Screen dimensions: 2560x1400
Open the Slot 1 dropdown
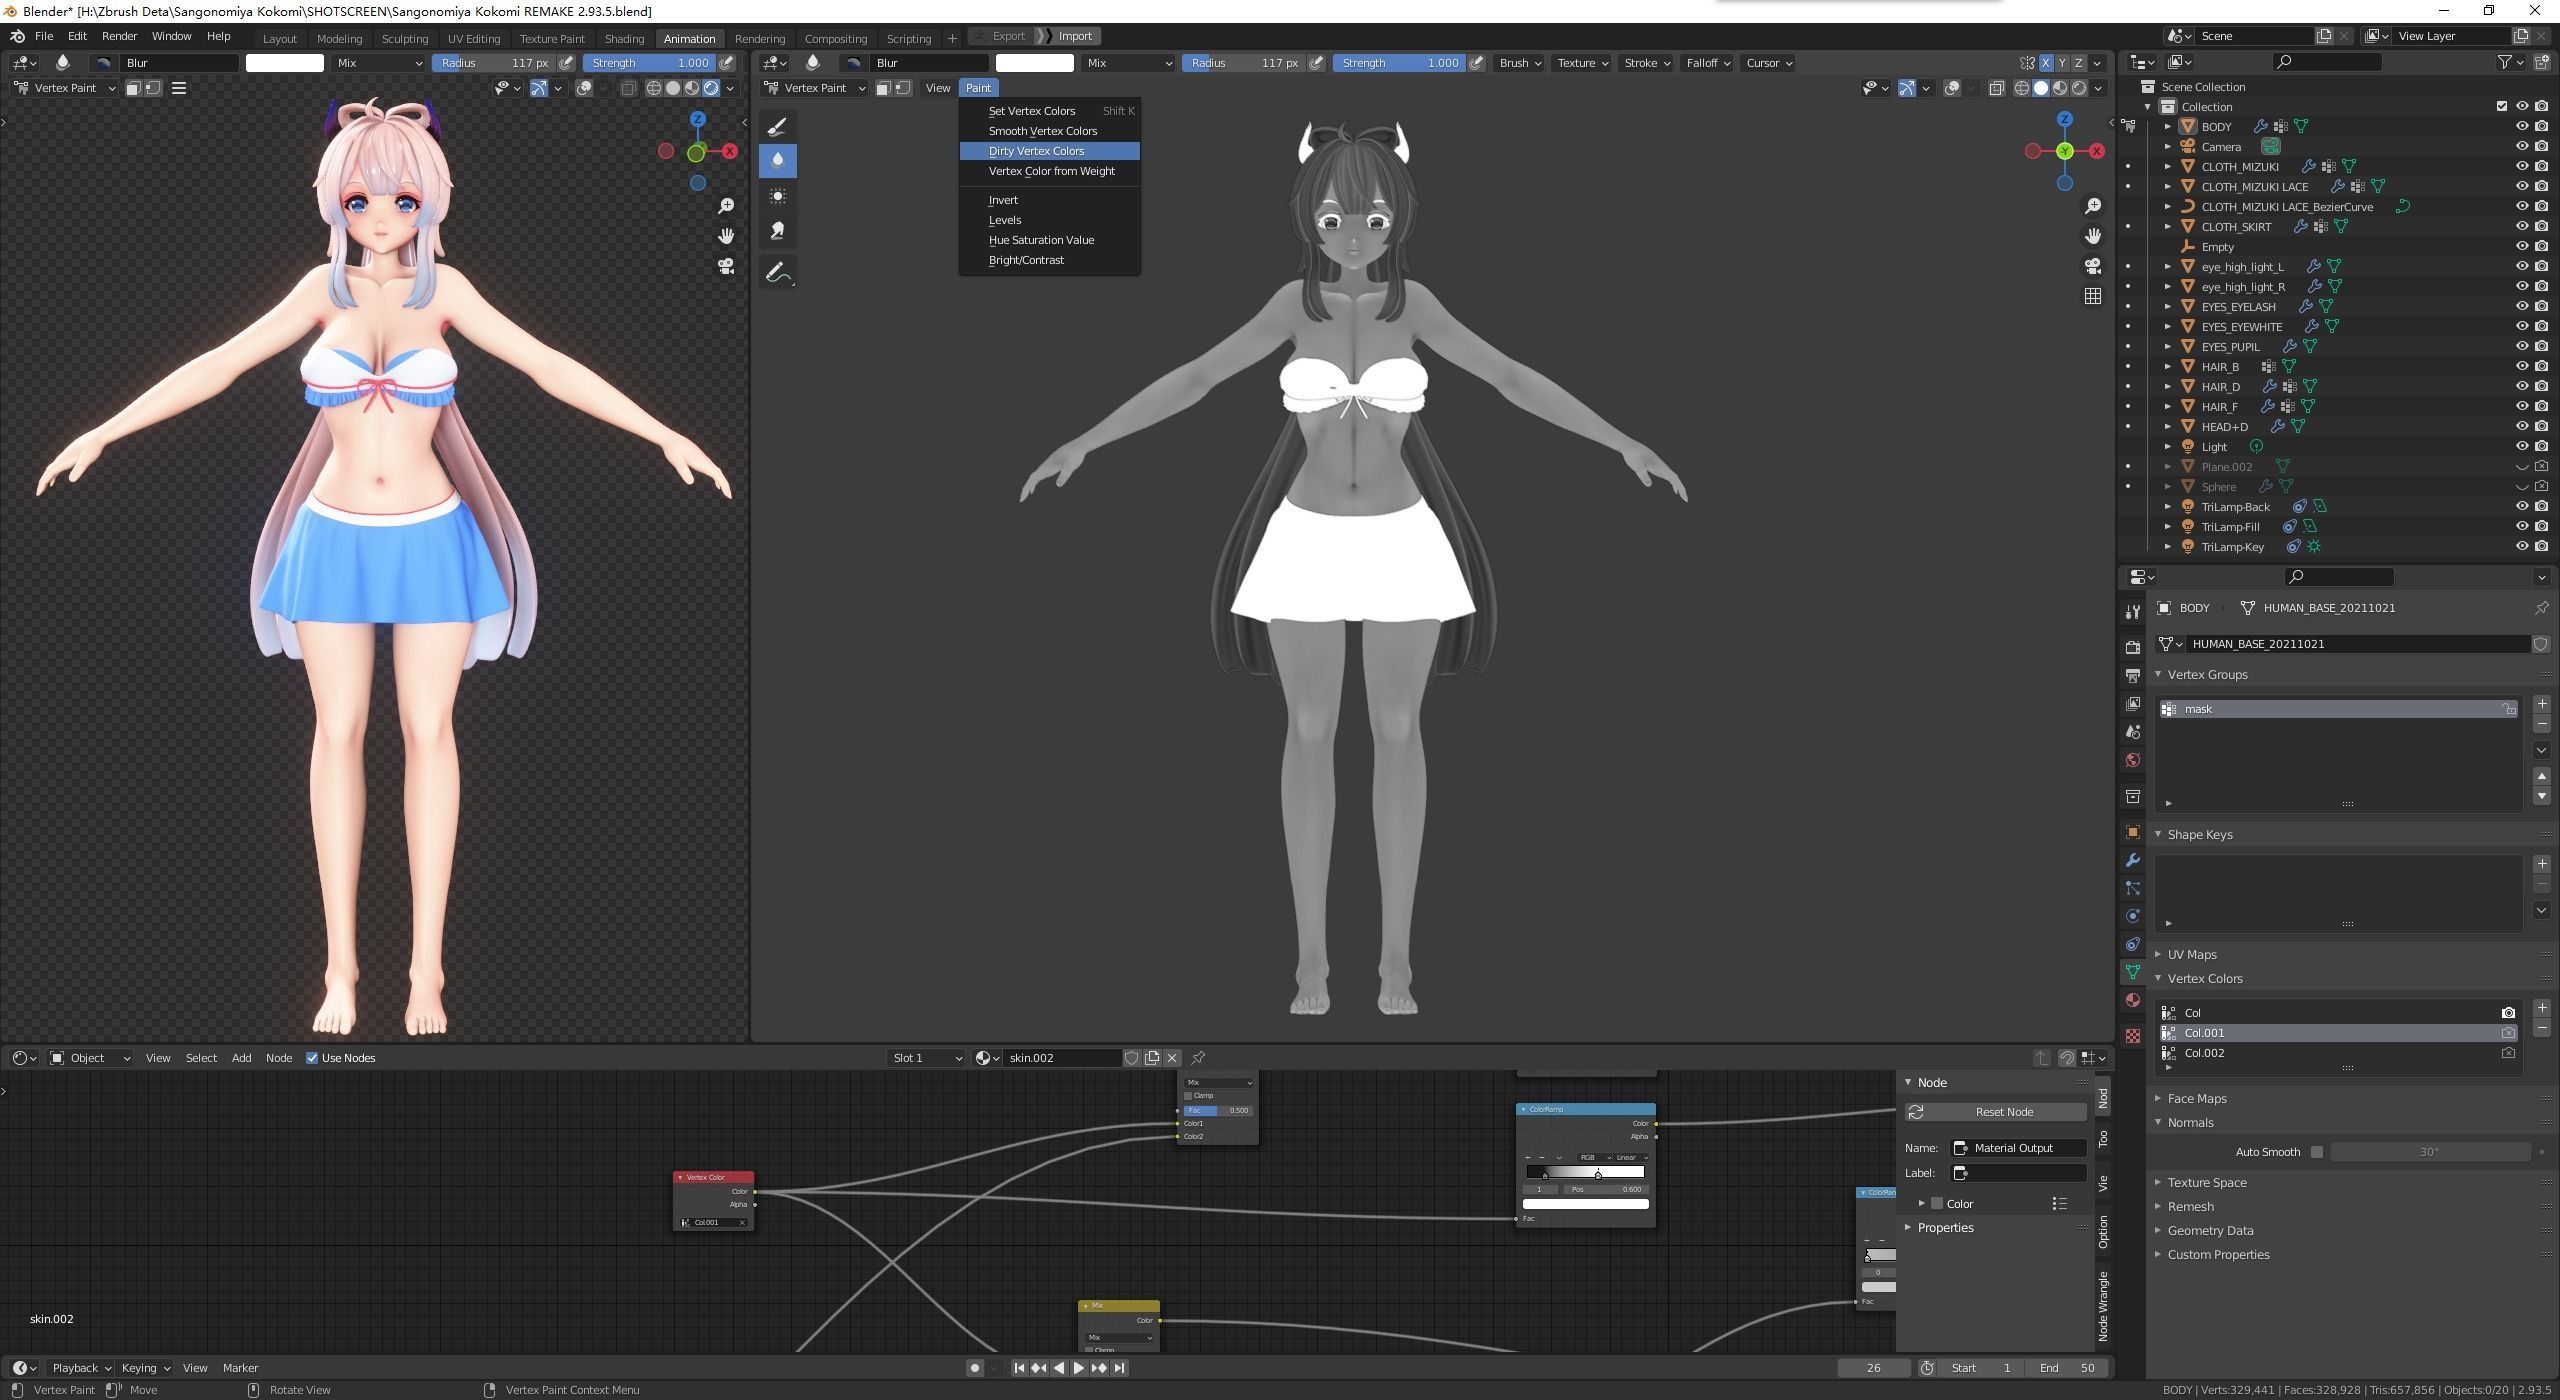tap(926, 1058)
